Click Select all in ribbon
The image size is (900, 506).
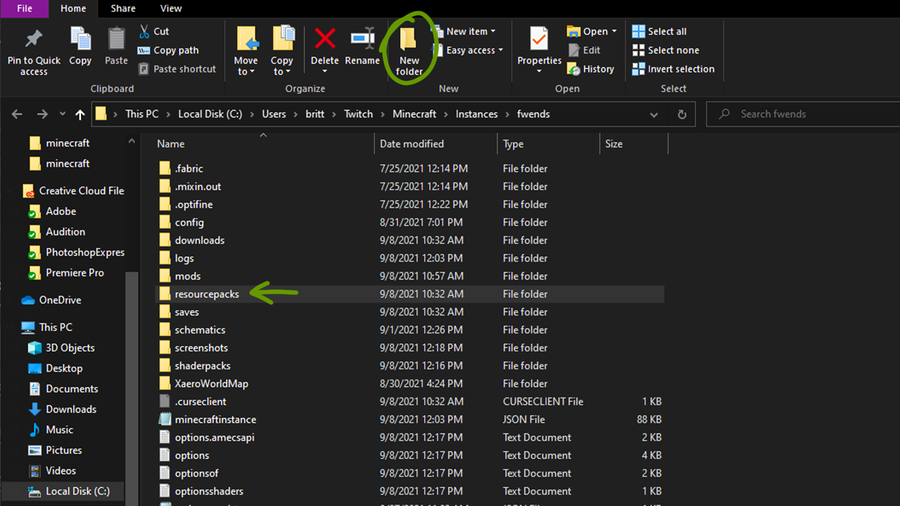(659, 32)
